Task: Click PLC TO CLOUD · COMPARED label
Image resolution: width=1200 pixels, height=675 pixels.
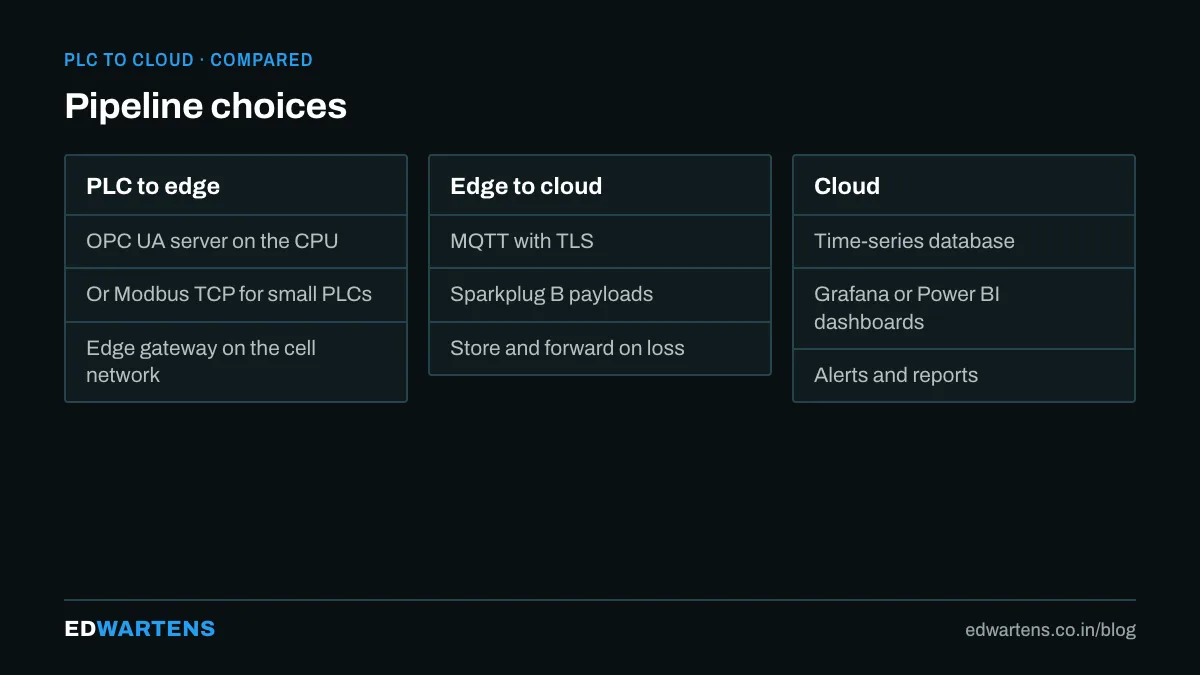Action: pyautogui.click(x=188, y=60)
